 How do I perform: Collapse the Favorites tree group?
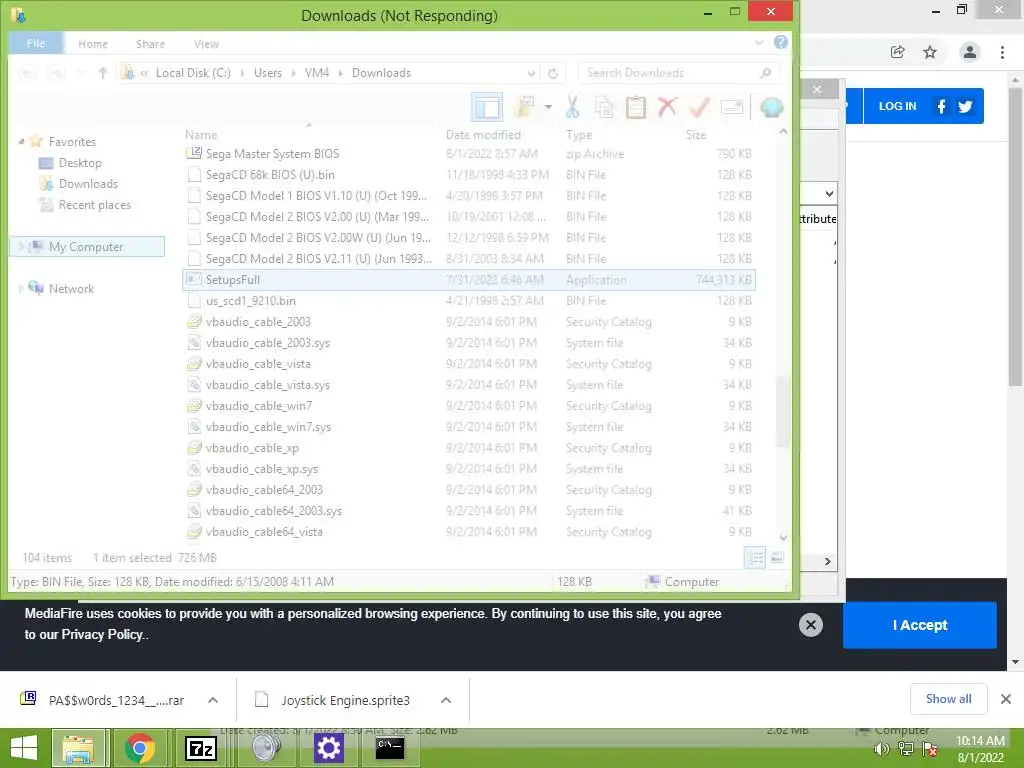[x=22, y=142]
